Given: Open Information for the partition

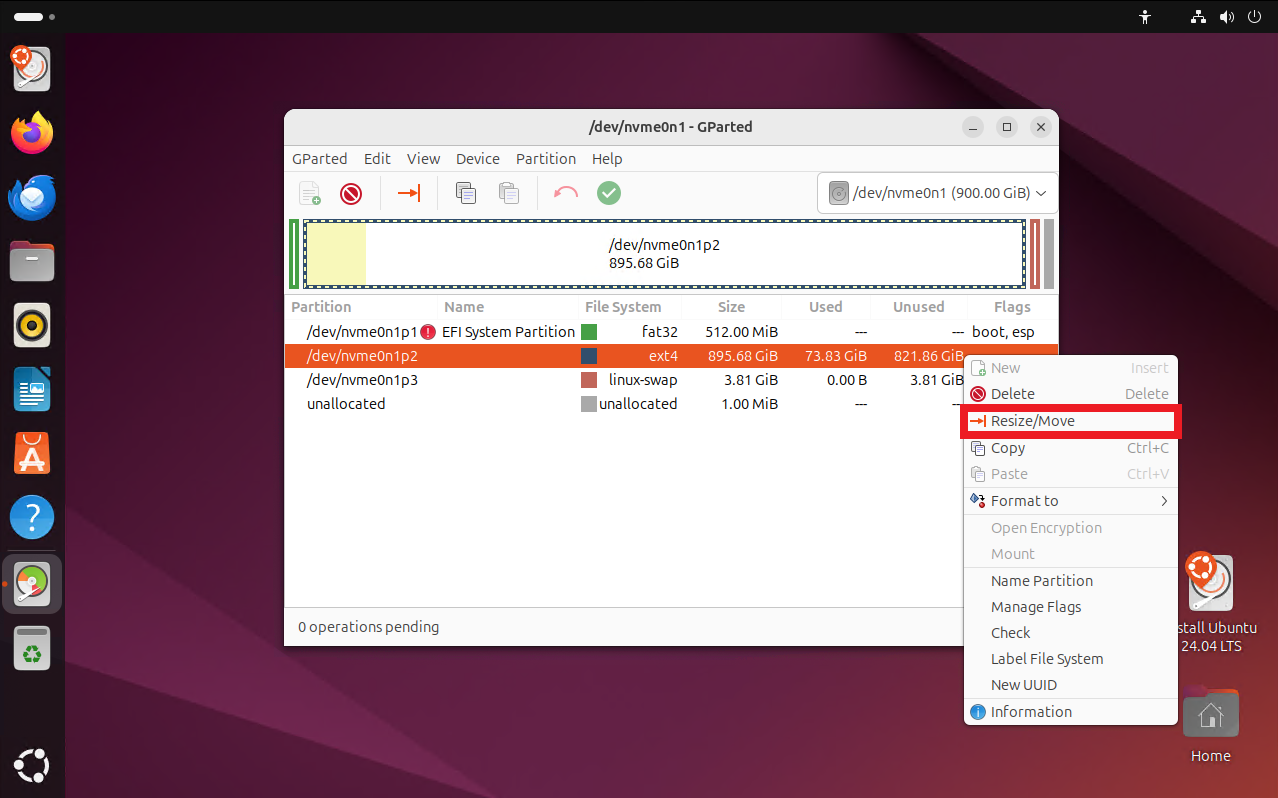Looking at the screenshot, I should pos(1070,712).
